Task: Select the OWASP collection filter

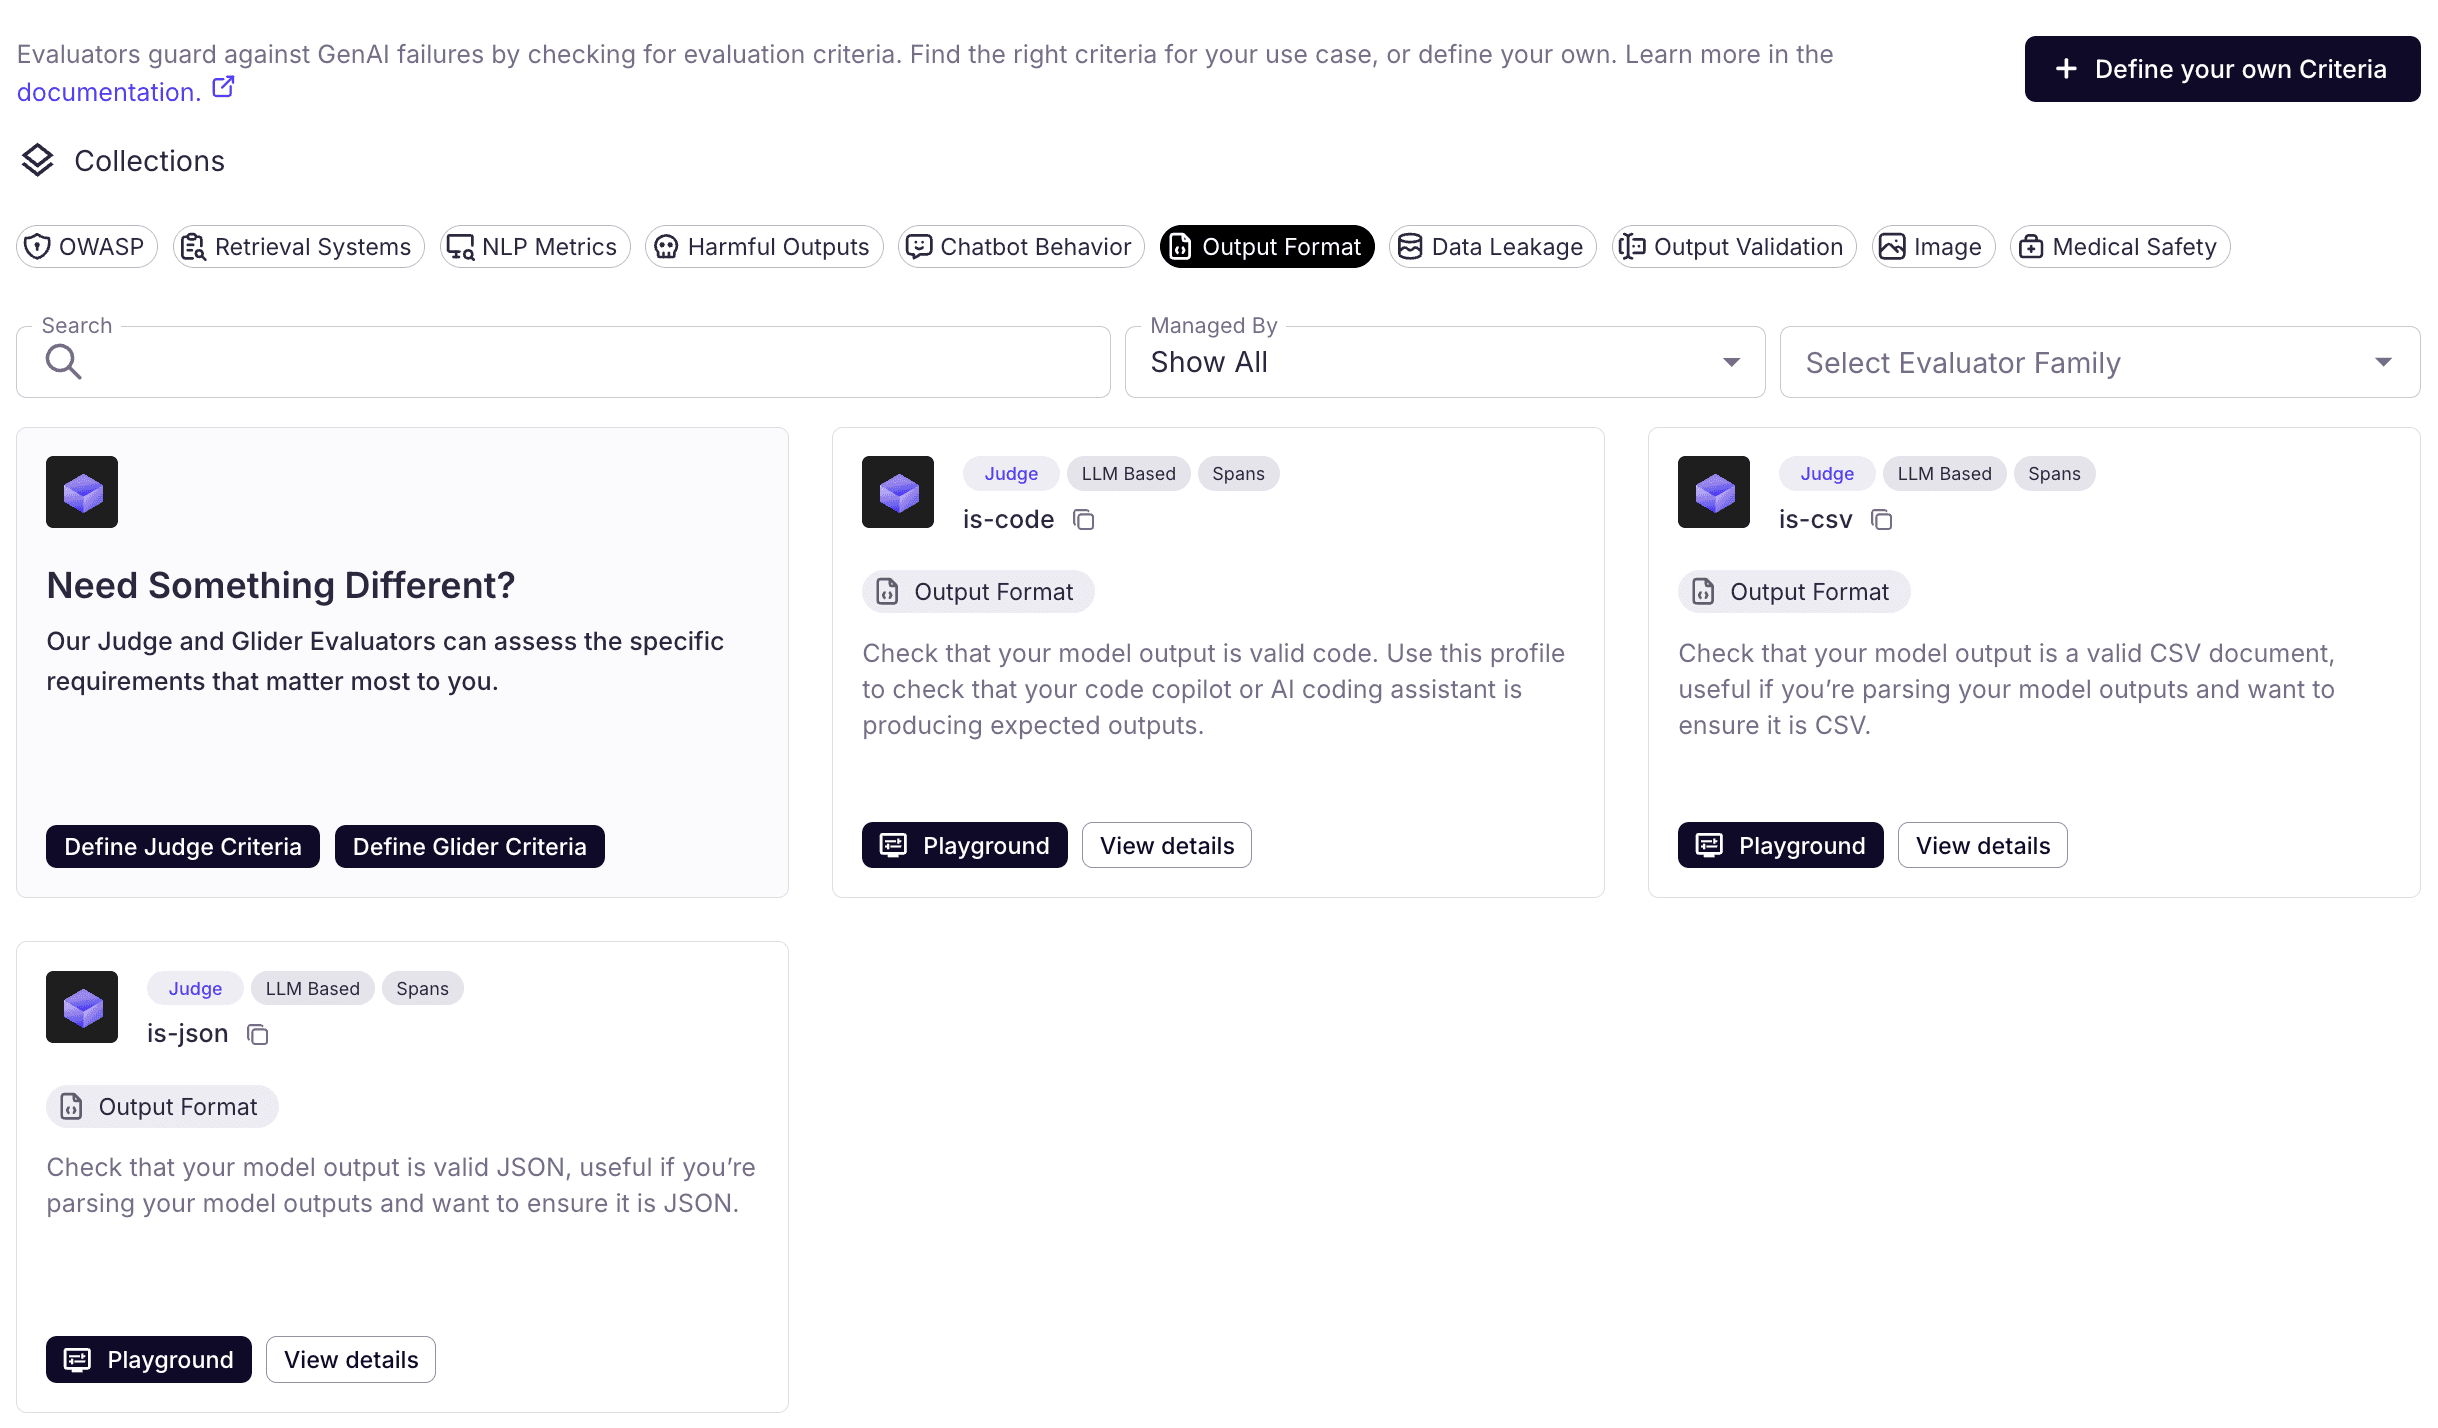Action: pyautogui.click(x=87, y=247)
